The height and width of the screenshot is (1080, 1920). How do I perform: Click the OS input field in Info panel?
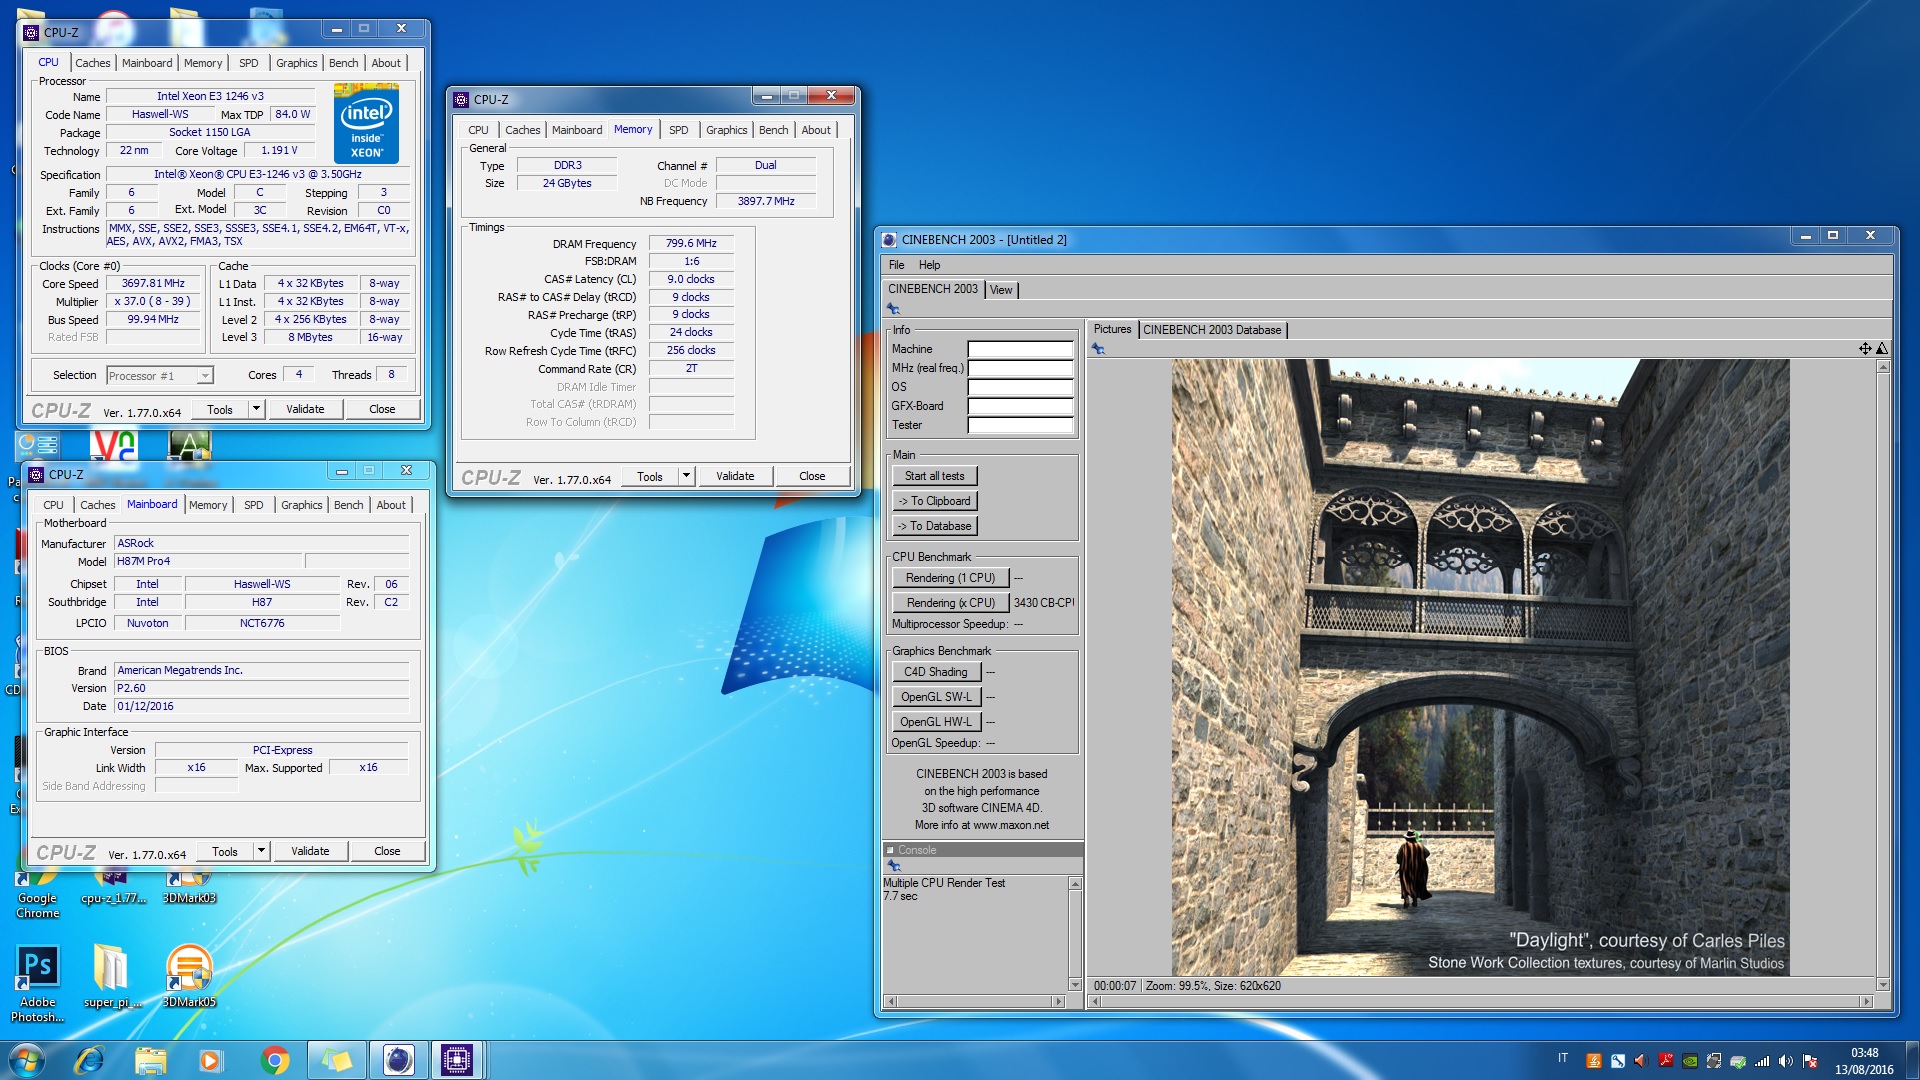[1020, 388]
